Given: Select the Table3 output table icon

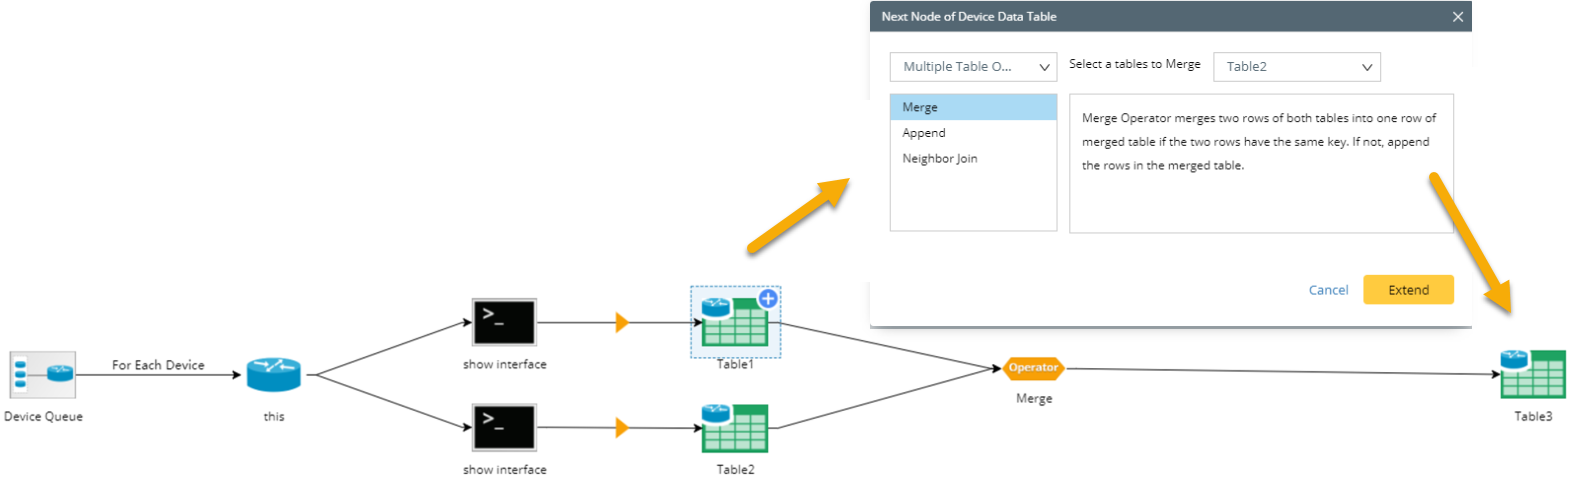Looking at the screenshot, I should (x=1532, y=374).
